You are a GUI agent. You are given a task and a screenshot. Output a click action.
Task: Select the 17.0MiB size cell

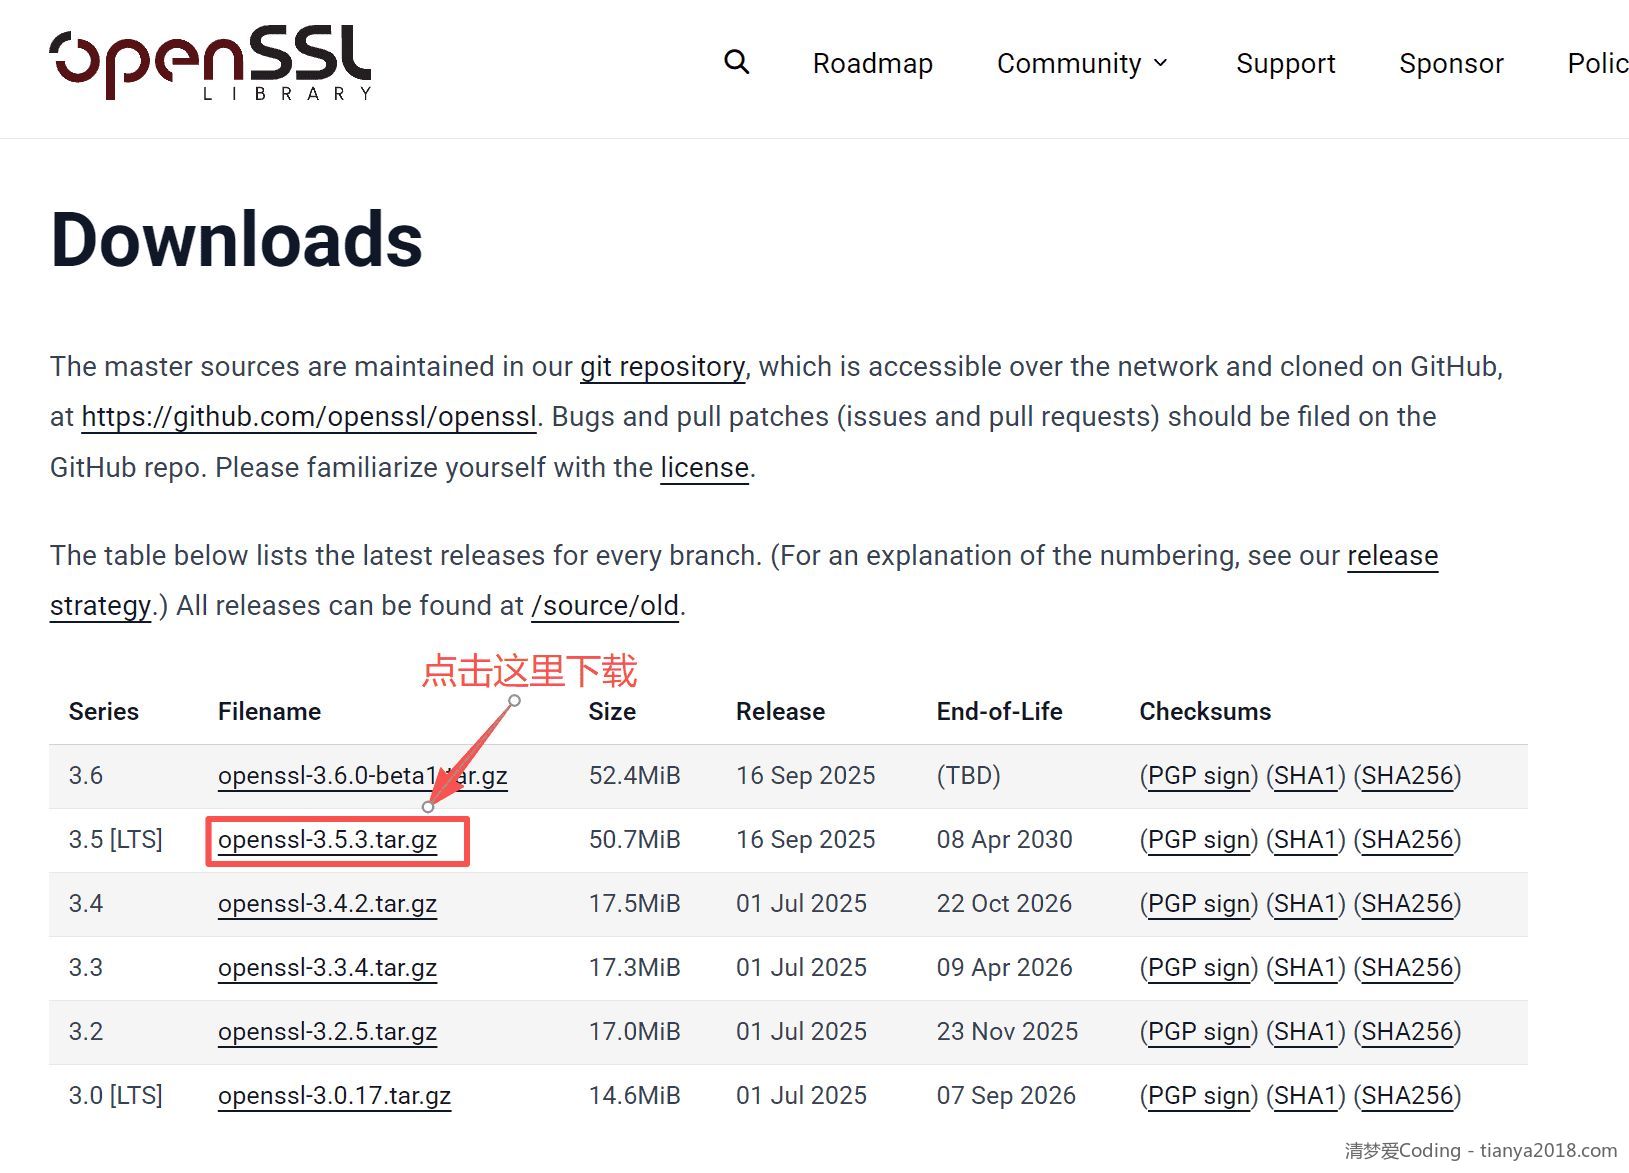[634, 1032]
